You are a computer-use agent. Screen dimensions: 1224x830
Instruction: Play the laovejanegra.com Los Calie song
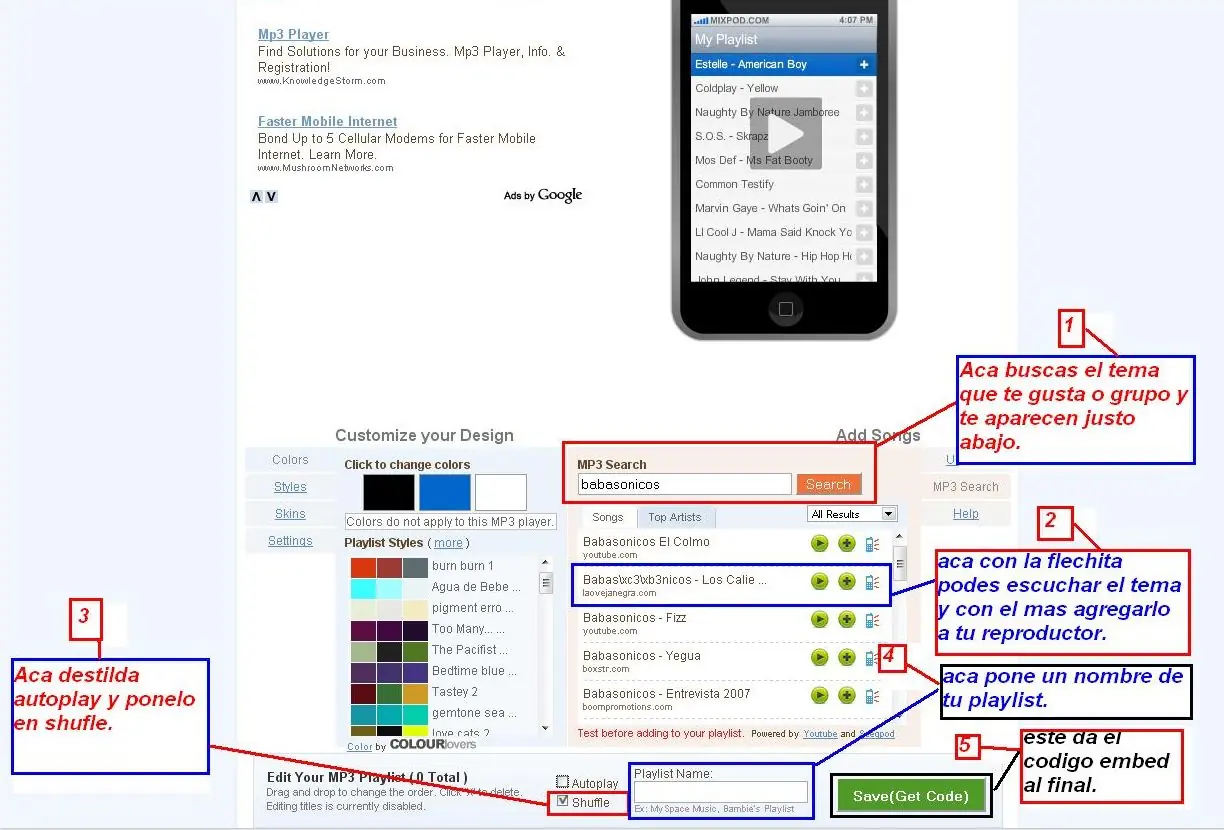[820, 582]
